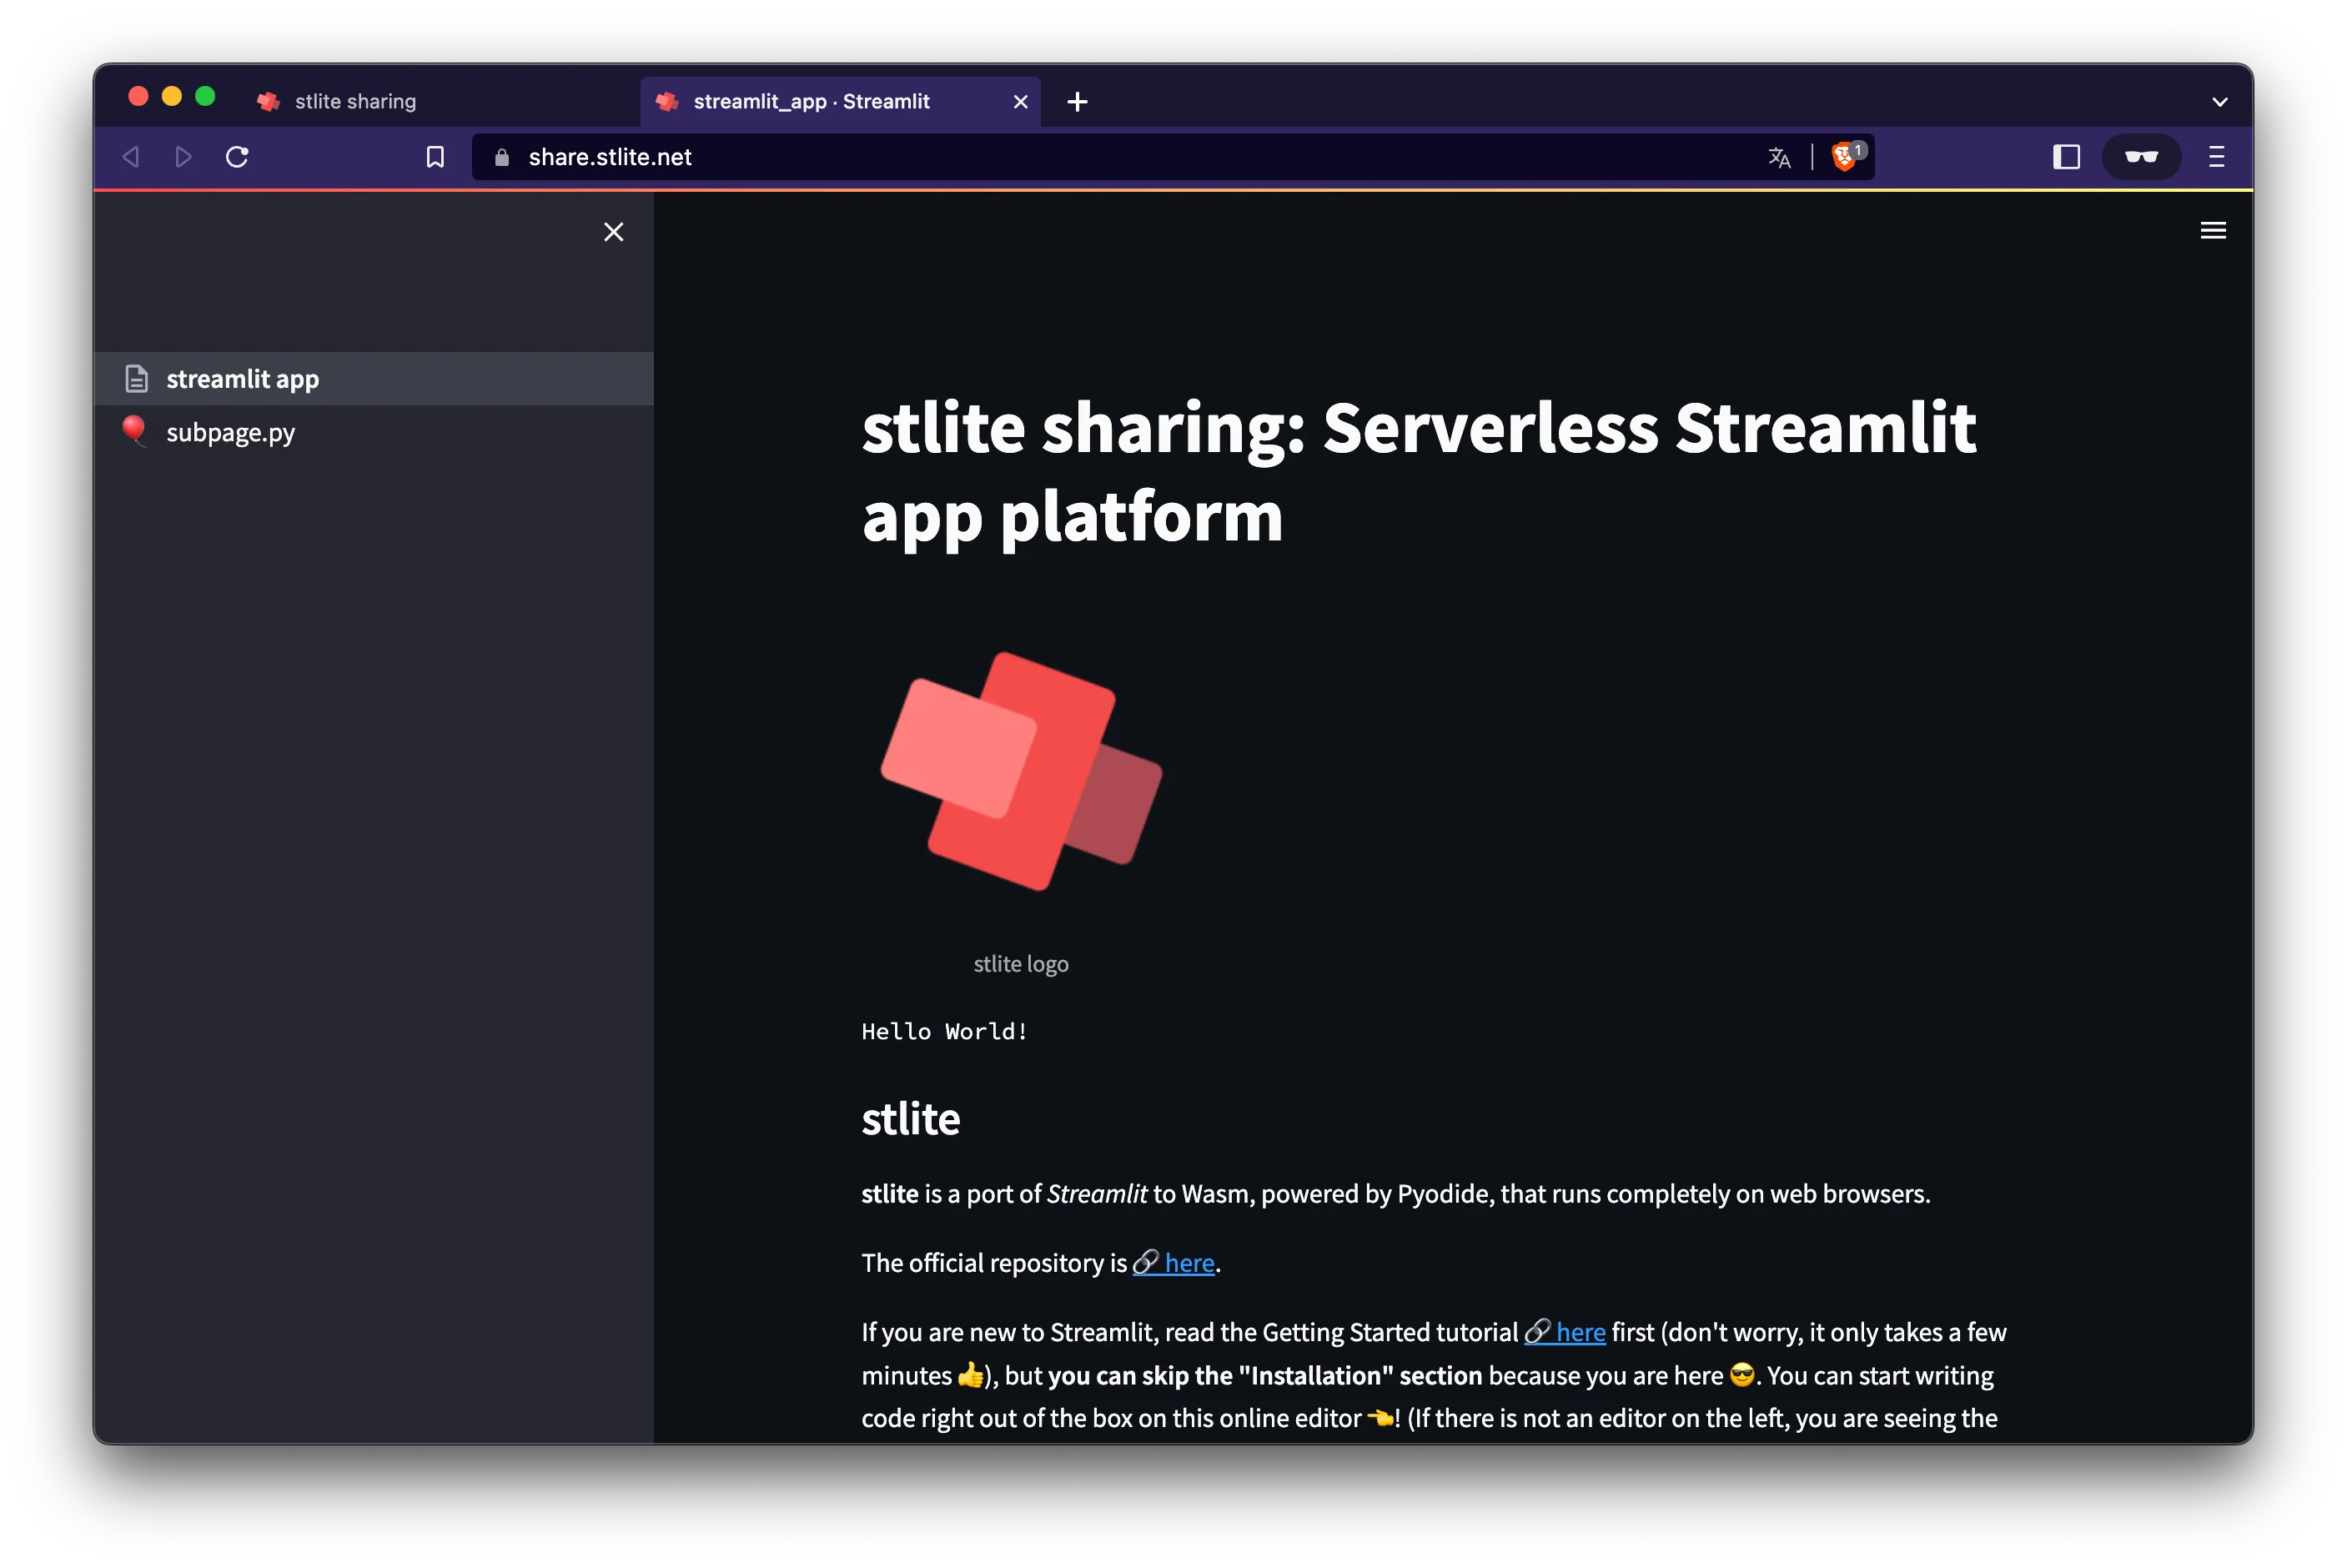This screenshot has height=1568, width=2347.
Task: Toggle the browser sidebar panel
Action: (2066, 156)
